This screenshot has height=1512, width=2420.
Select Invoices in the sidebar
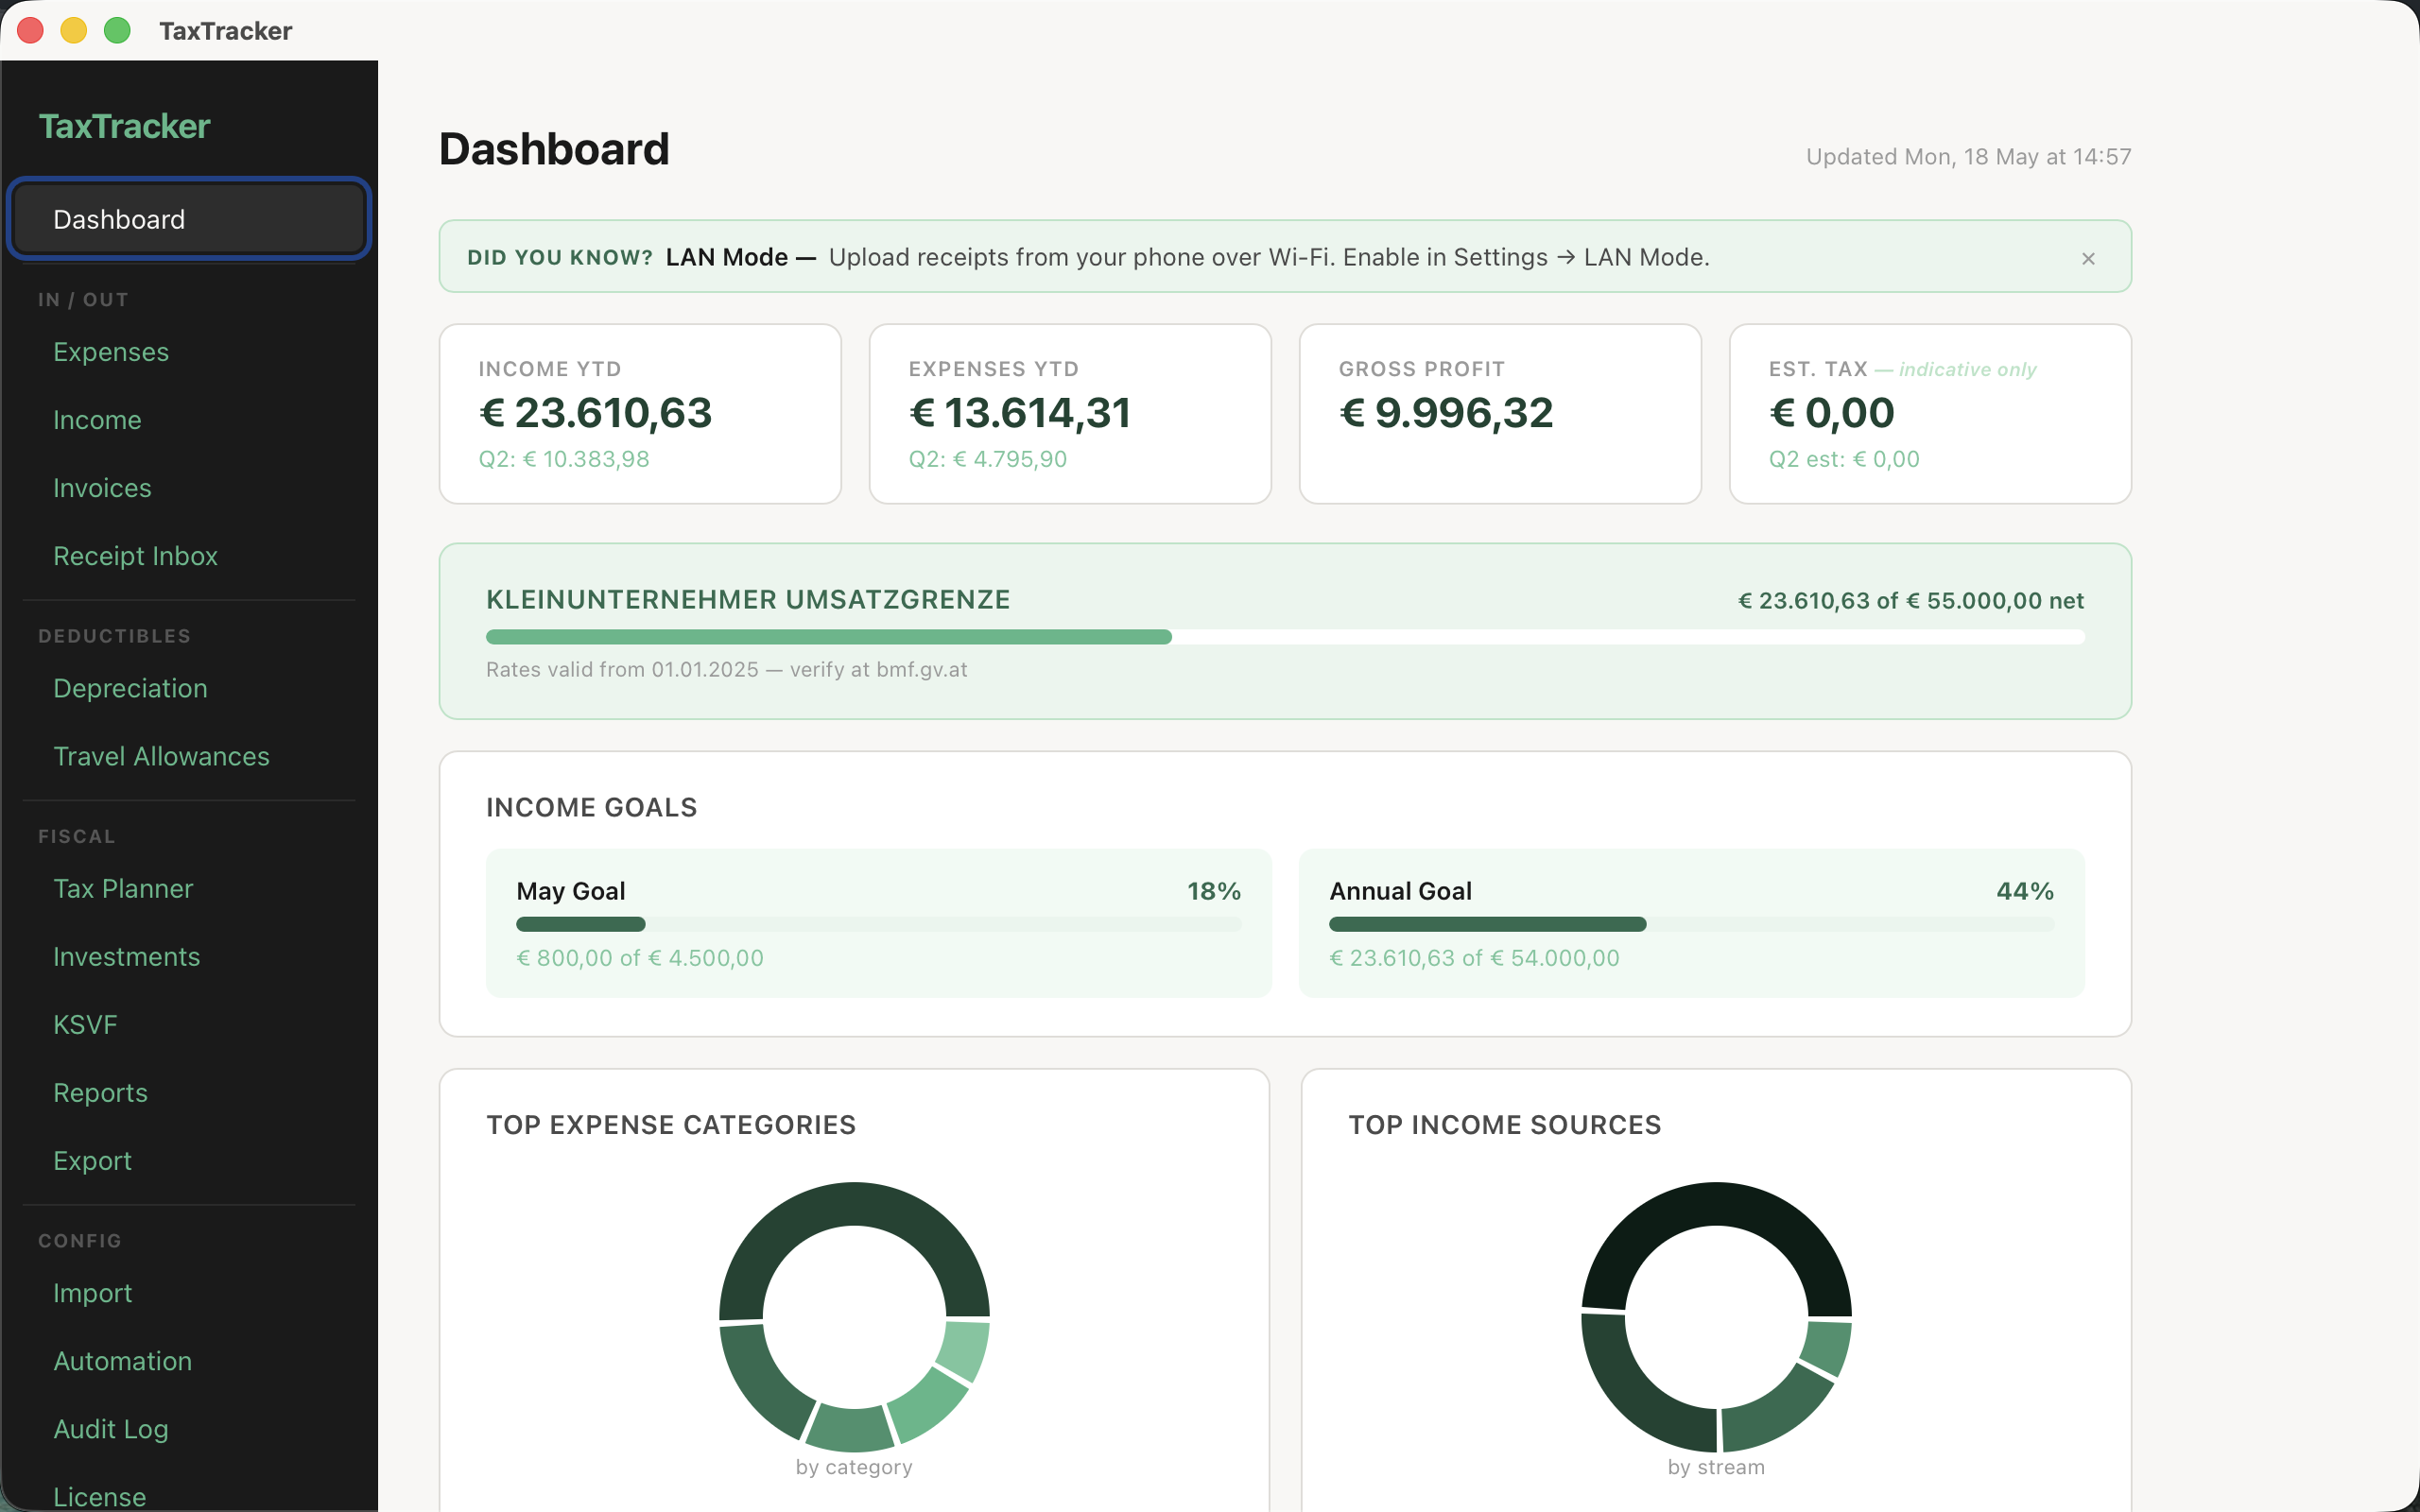[102, 488]
